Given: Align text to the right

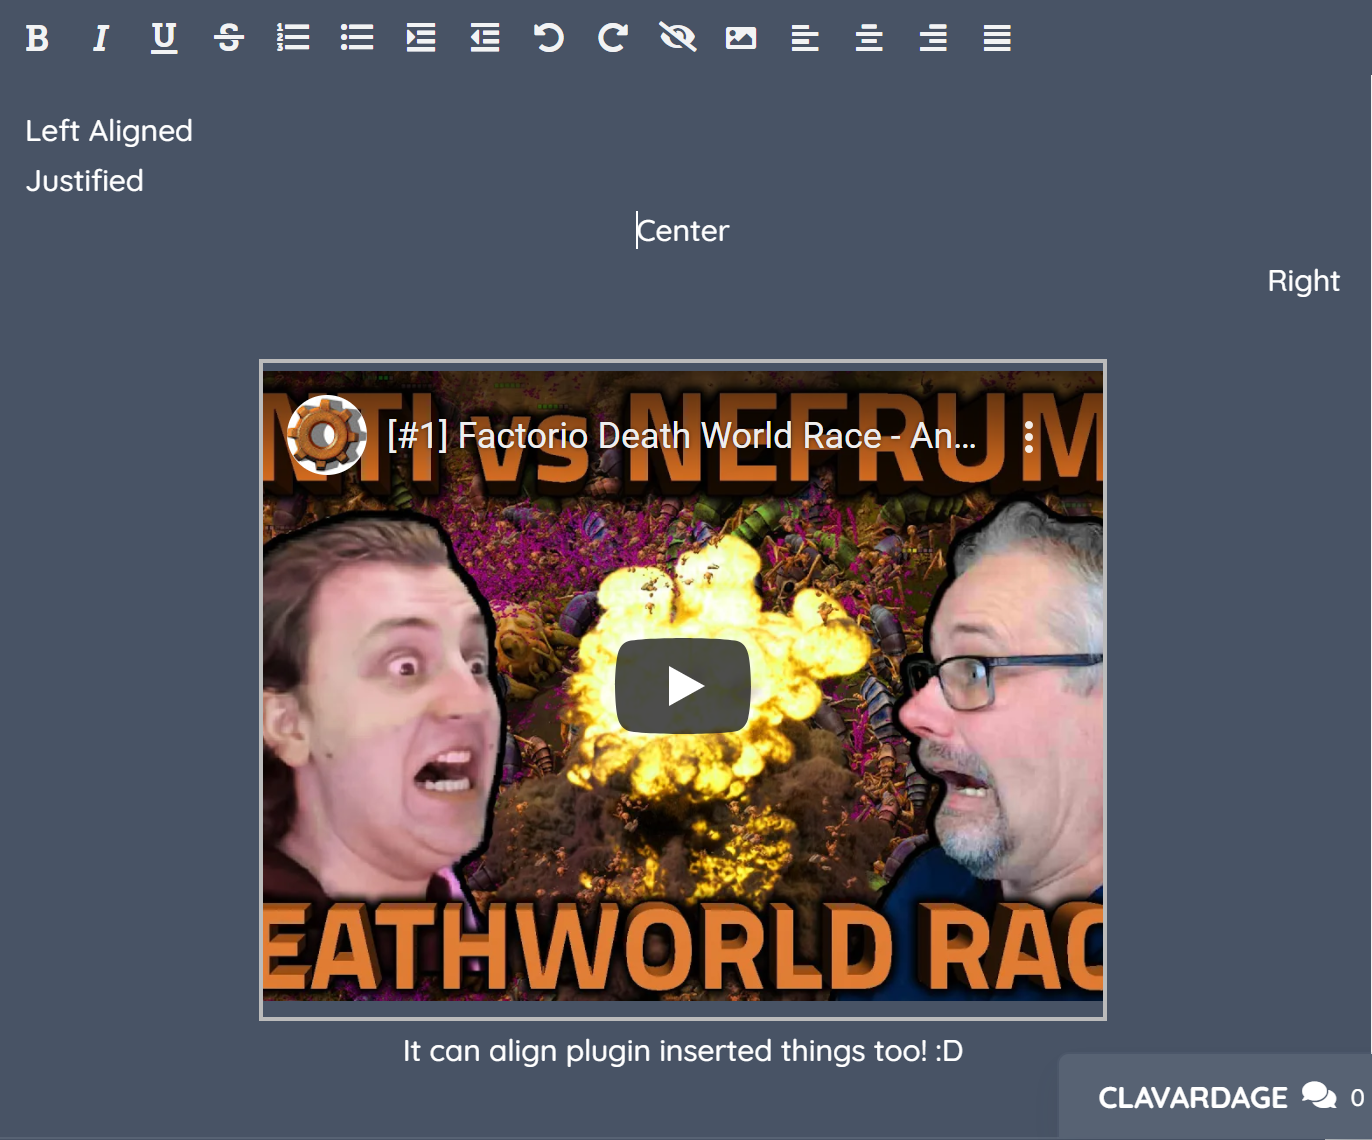Looking at the screenshot, I should click(933, 38).
